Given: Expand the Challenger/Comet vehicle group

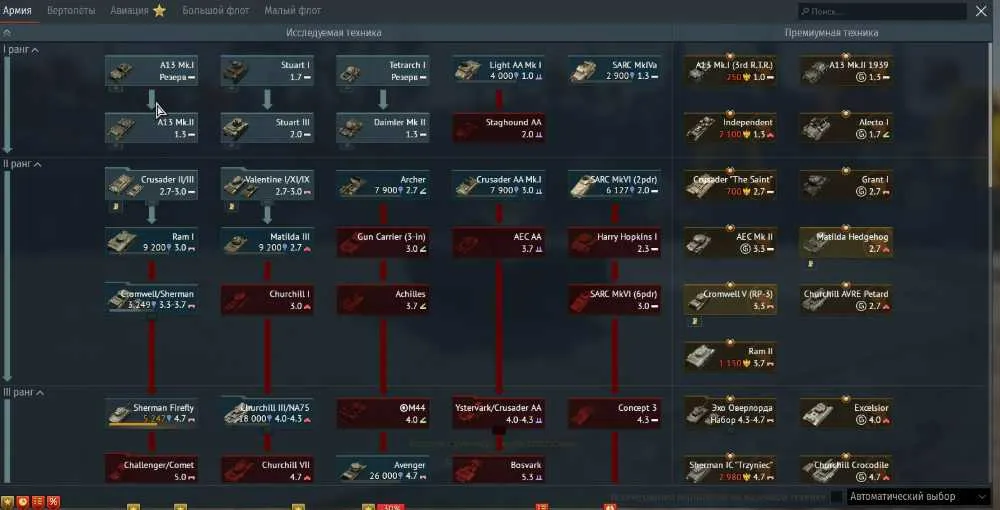Looking at the screenshot, I should 152,470.
